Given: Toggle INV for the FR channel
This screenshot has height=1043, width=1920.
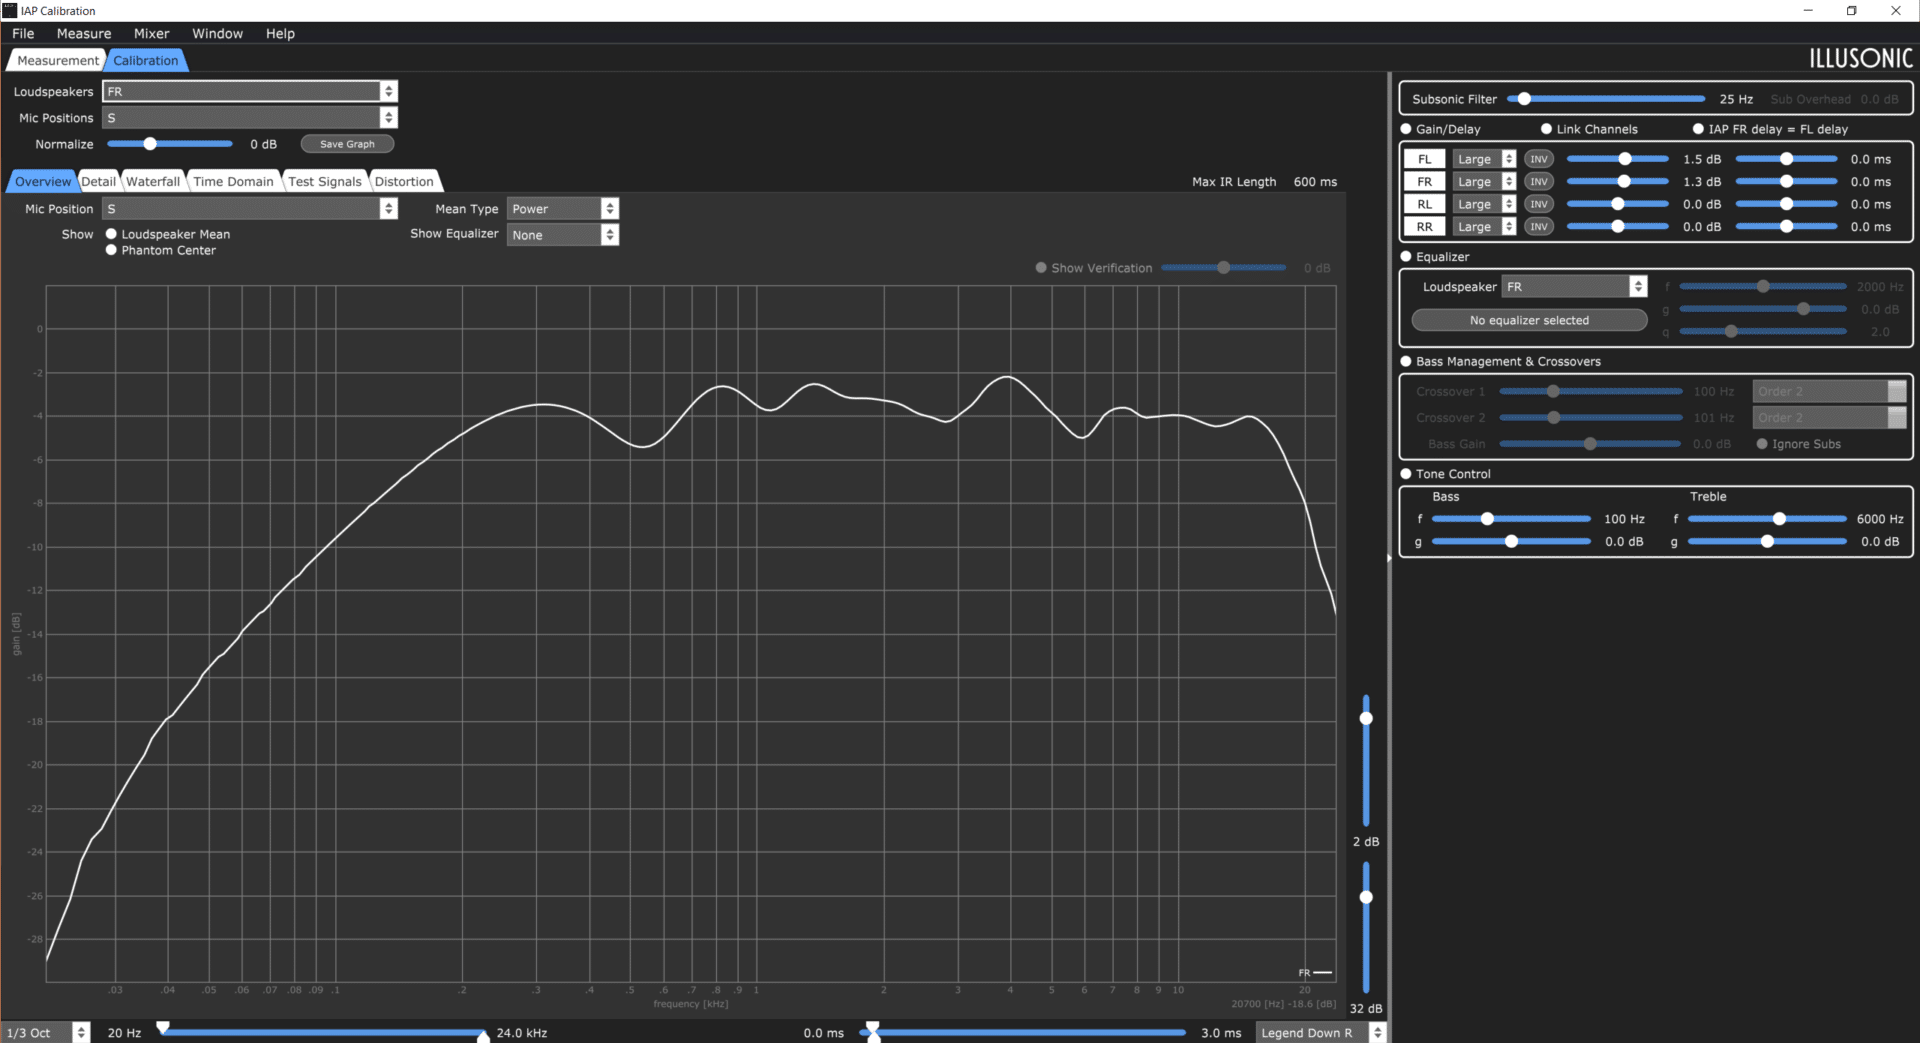Looking at the screenshot, I should pyautogui.click(x=1538, y=182).
